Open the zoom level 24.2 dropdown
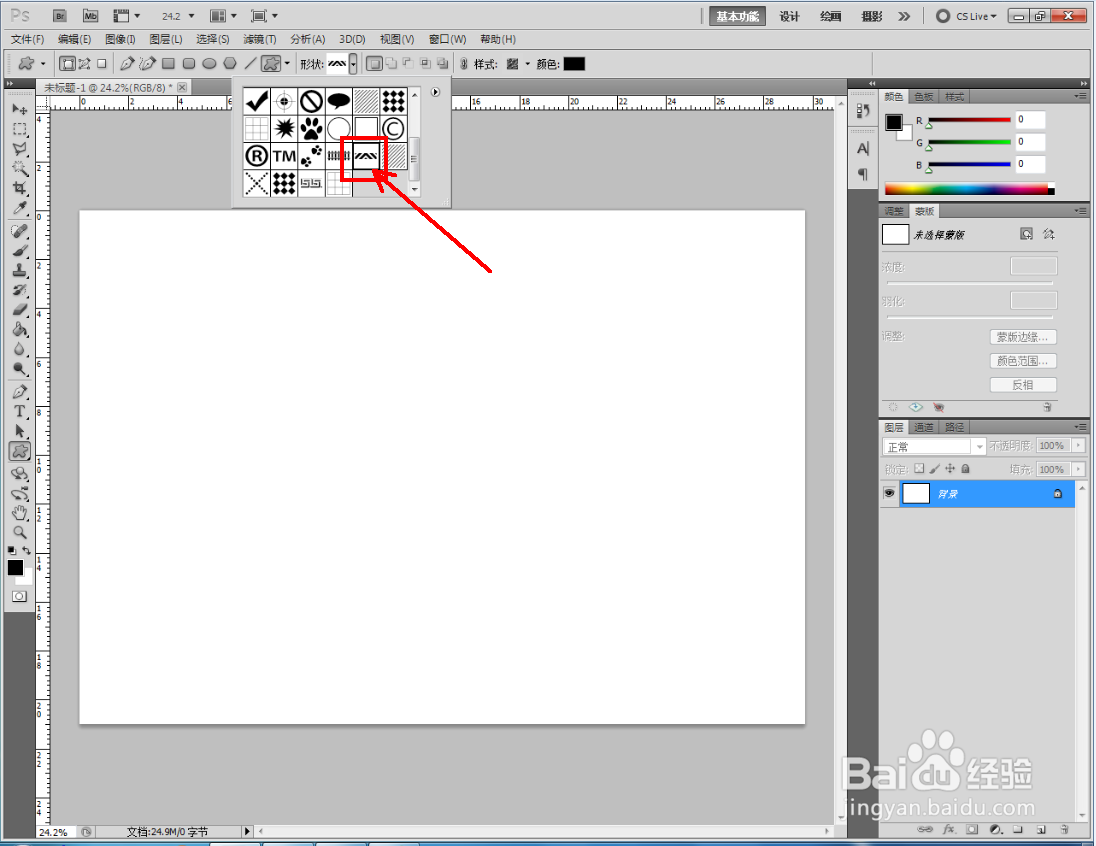This screenshot has height=846, width=1096. [191, 16]
